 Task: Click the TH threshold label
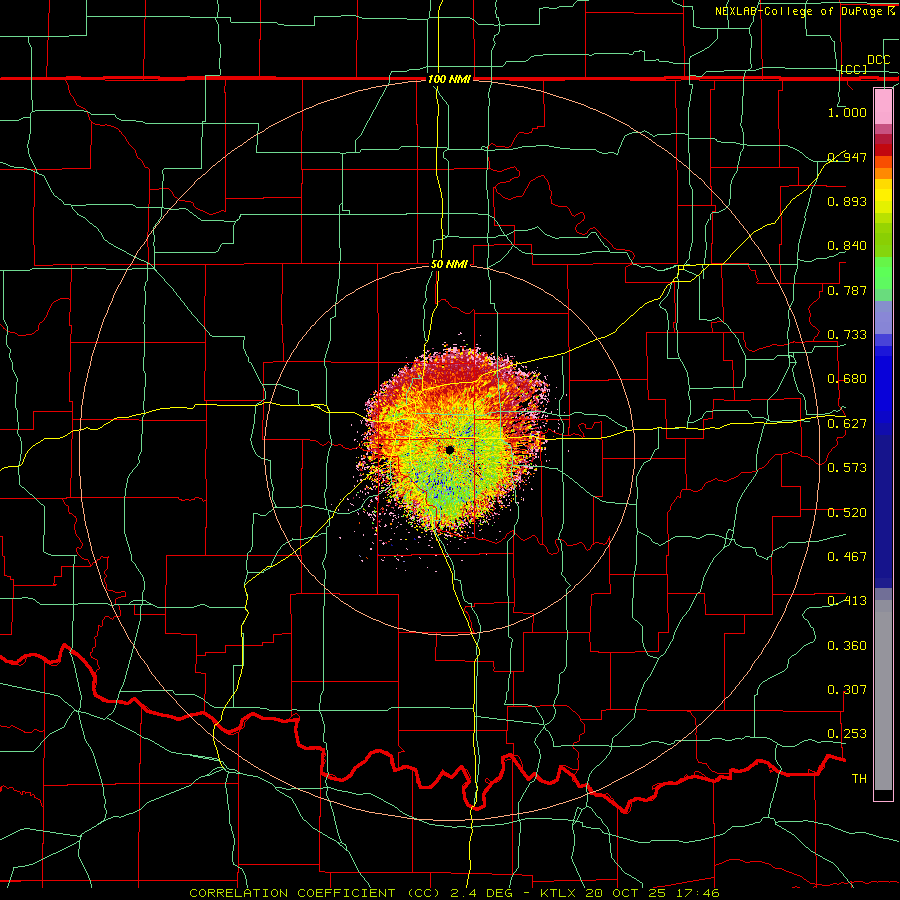pos(859,778)
